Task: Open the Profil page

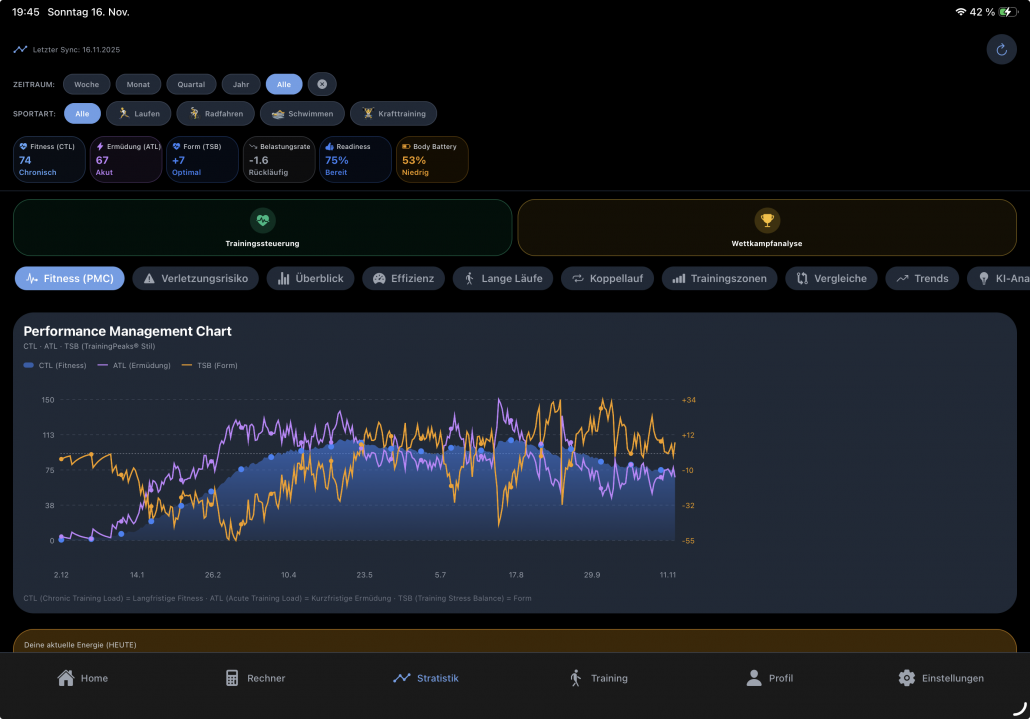Action: 769,678
